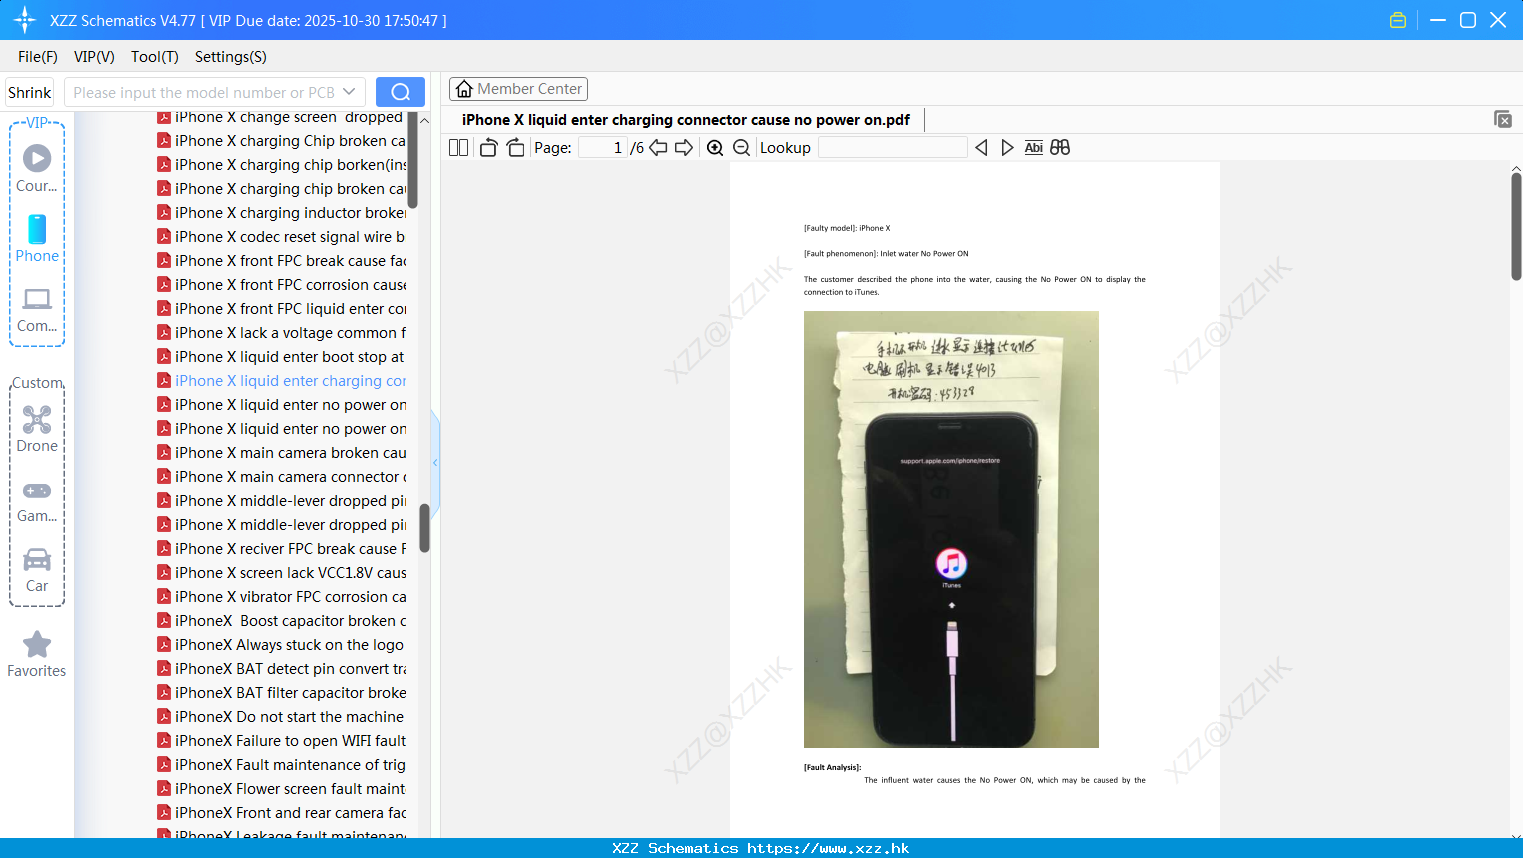Screen dimensions: 1523x858
Task: Find previous lookup result triangle
Action: click(981, 148)
